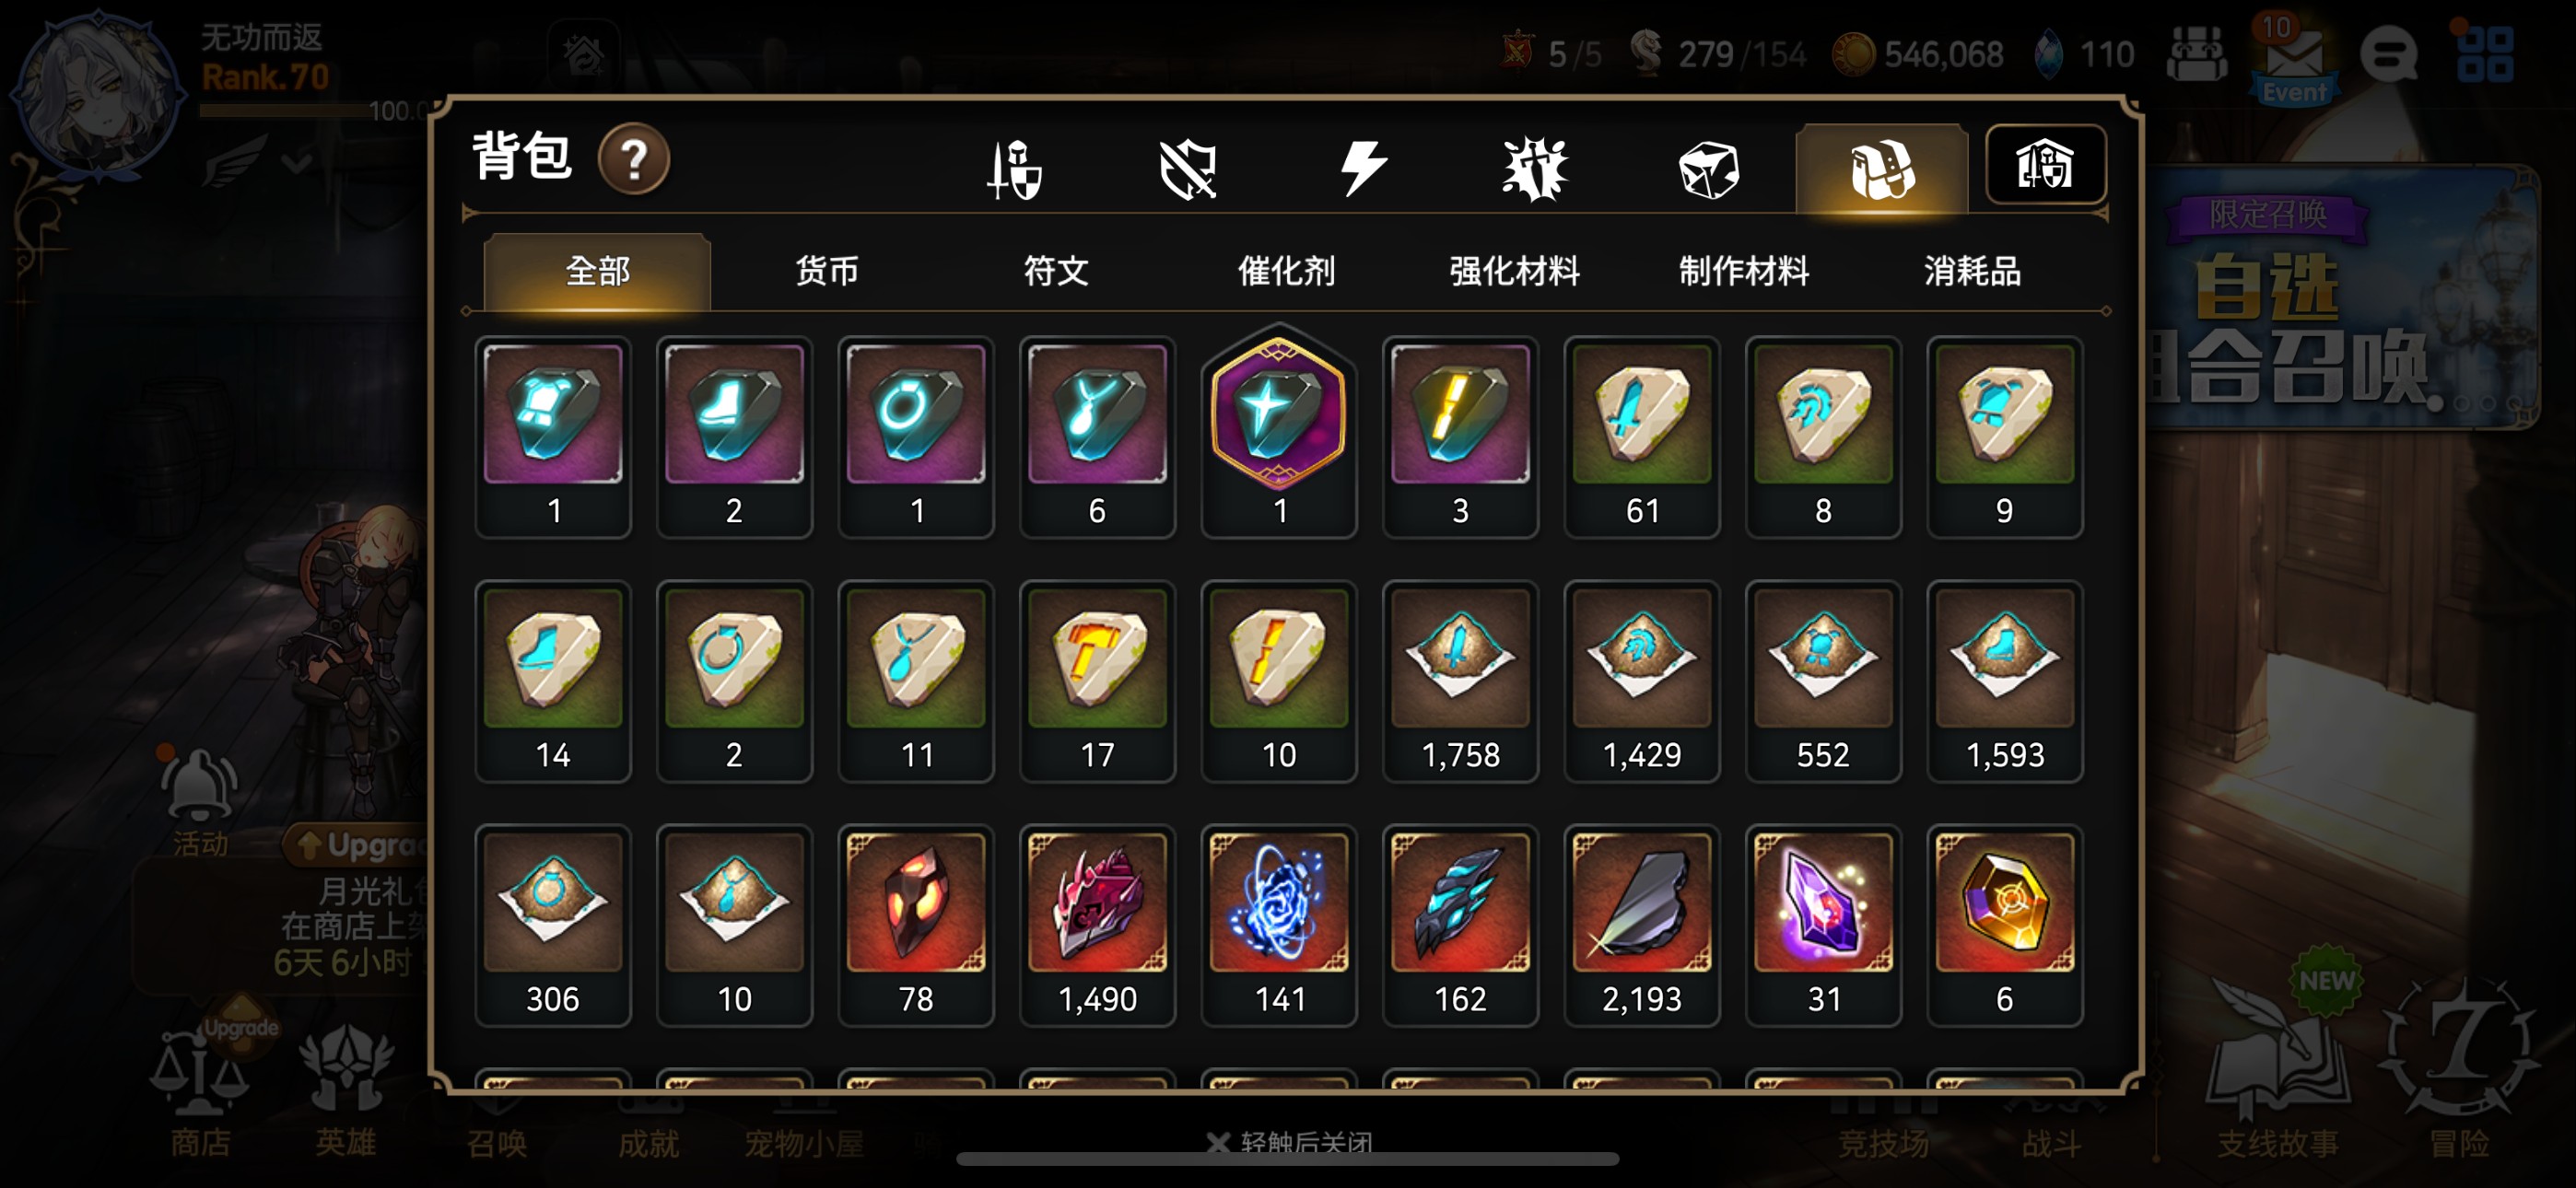Switch to the 消耗品 tab
This screenshot has width=2576, height=1188.
[1973, 271]
